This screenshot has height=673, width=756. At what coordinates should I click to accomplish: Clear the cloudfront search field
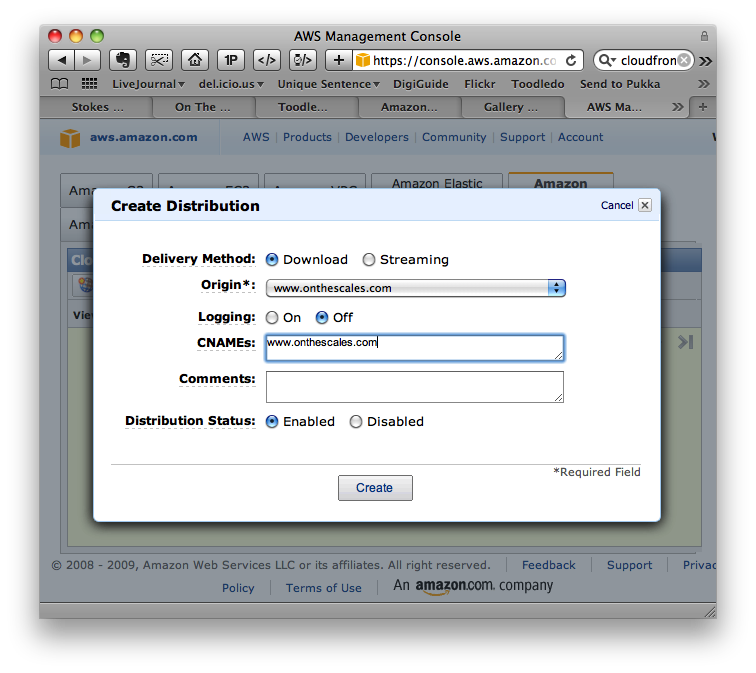pyautogui.click(x=684, y=61)
